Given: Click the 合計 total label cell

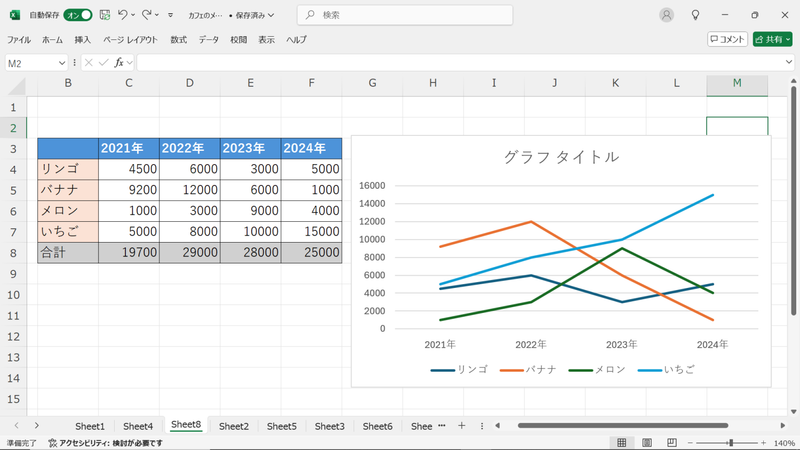Looking at the screenshot, I should [x=68, y=253].
